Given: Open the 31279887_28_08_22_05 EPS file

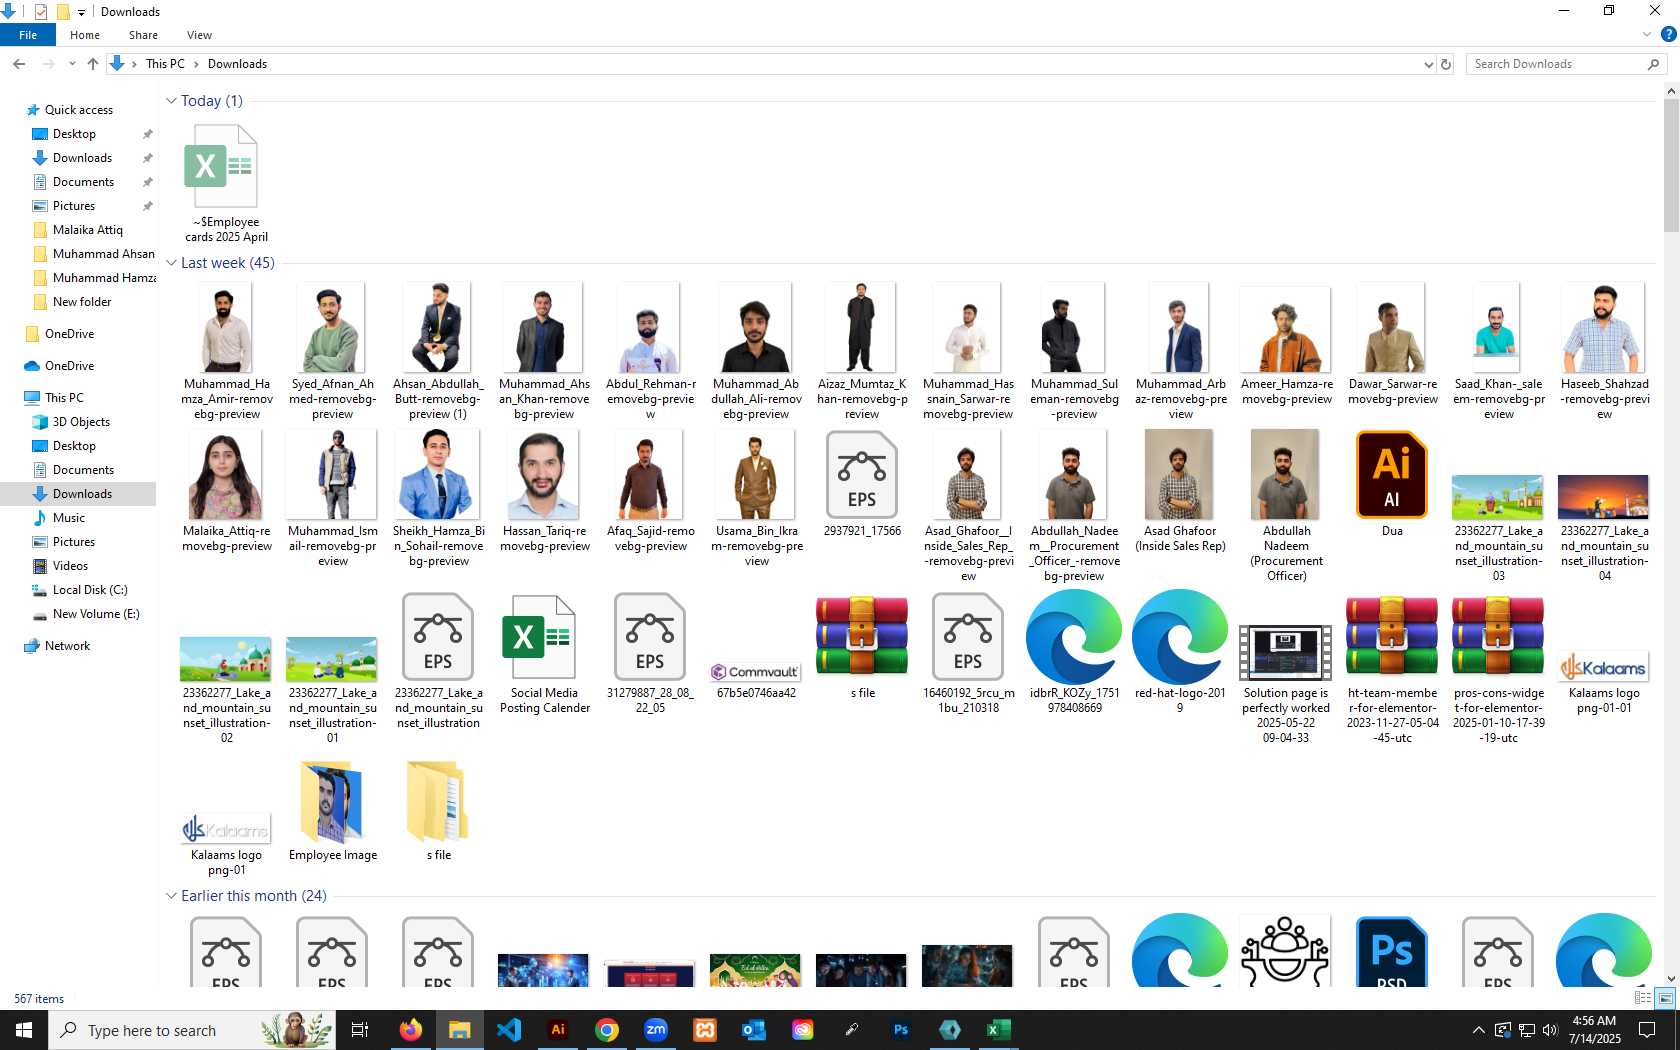Looking at the screenshot, I should click(650, 654).
